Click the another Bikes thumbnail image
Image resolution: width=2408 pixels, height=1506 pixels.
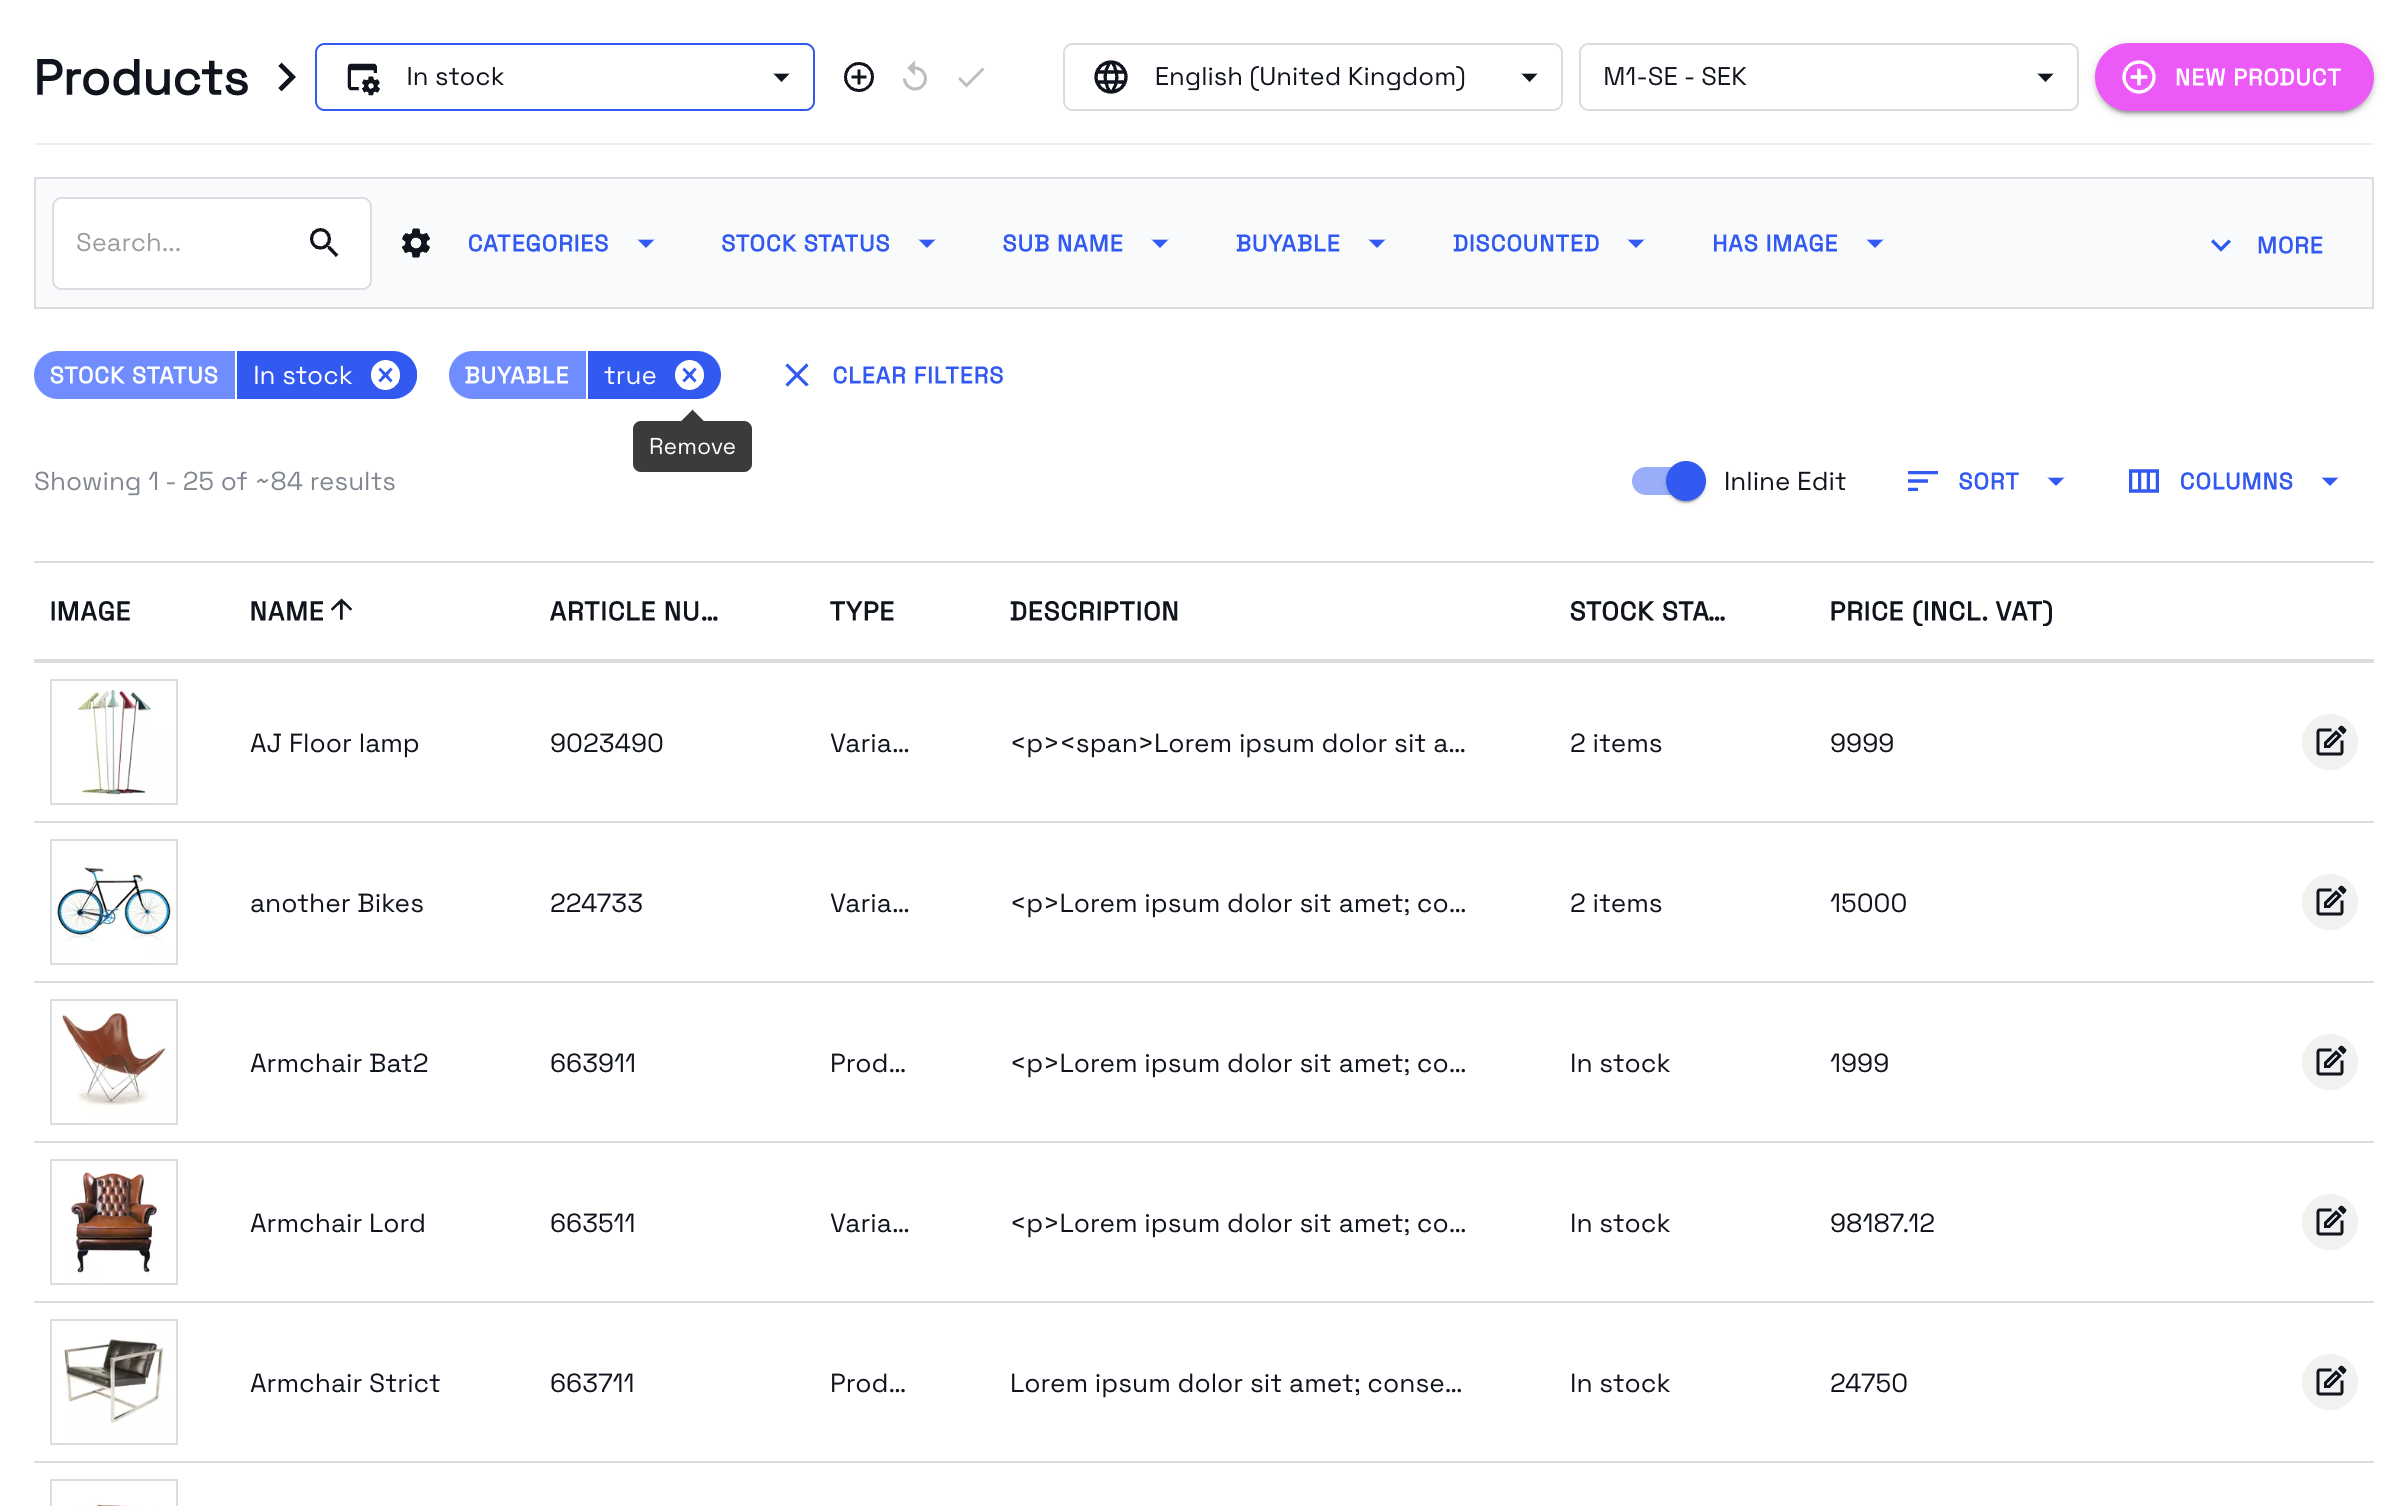(x=114, y=902)
